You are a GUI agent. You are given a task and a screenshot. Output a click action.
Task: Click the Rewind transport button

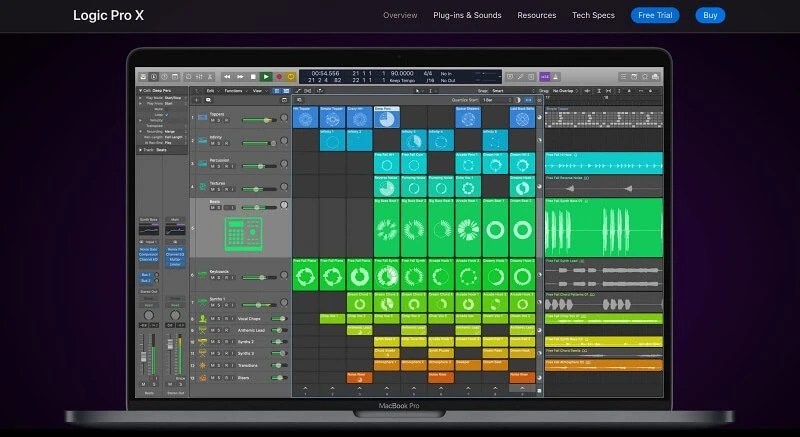pyautogui.click(x=227, y=76)
